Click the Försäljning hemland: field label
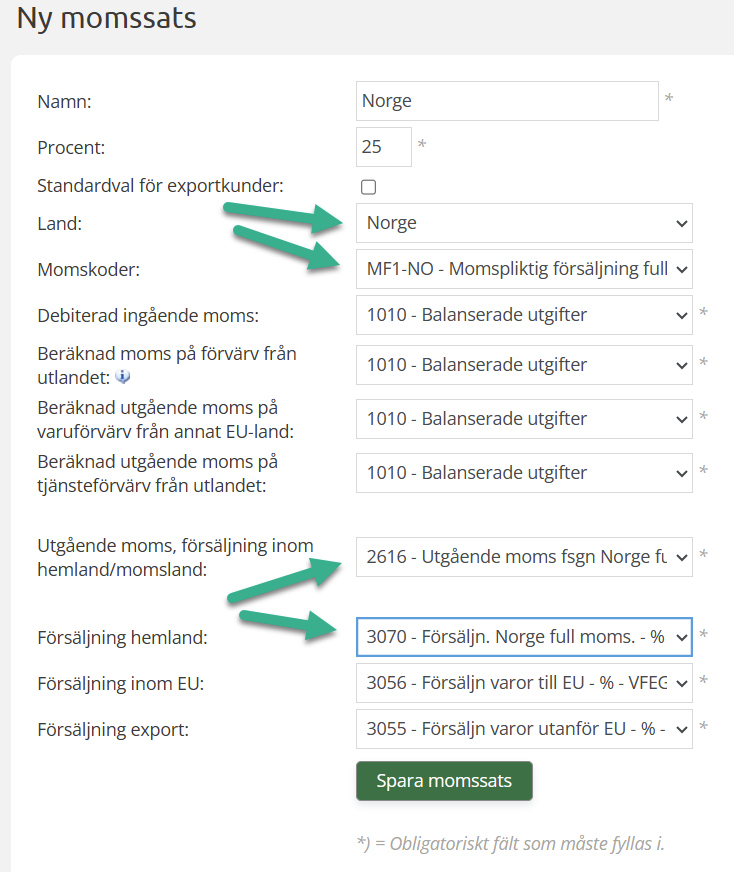 (122, 637)
